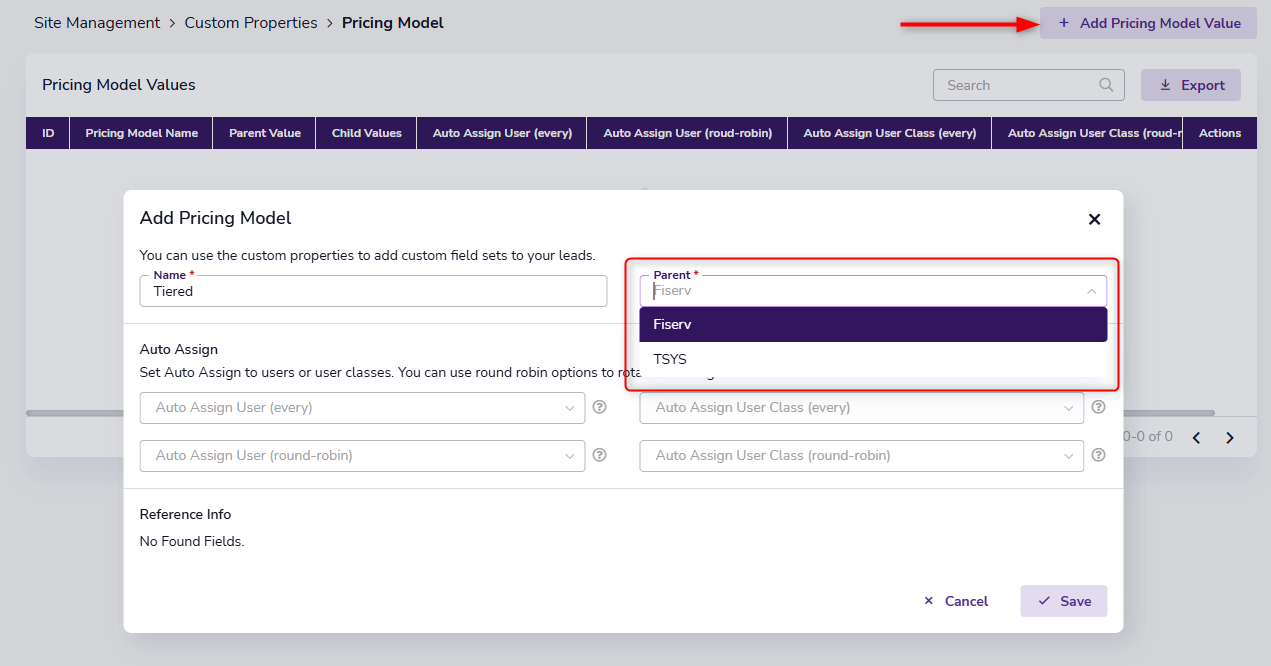Screen dimensions: 1271x666
Task: Click the Actions column header
Action: click(1220, 133)
